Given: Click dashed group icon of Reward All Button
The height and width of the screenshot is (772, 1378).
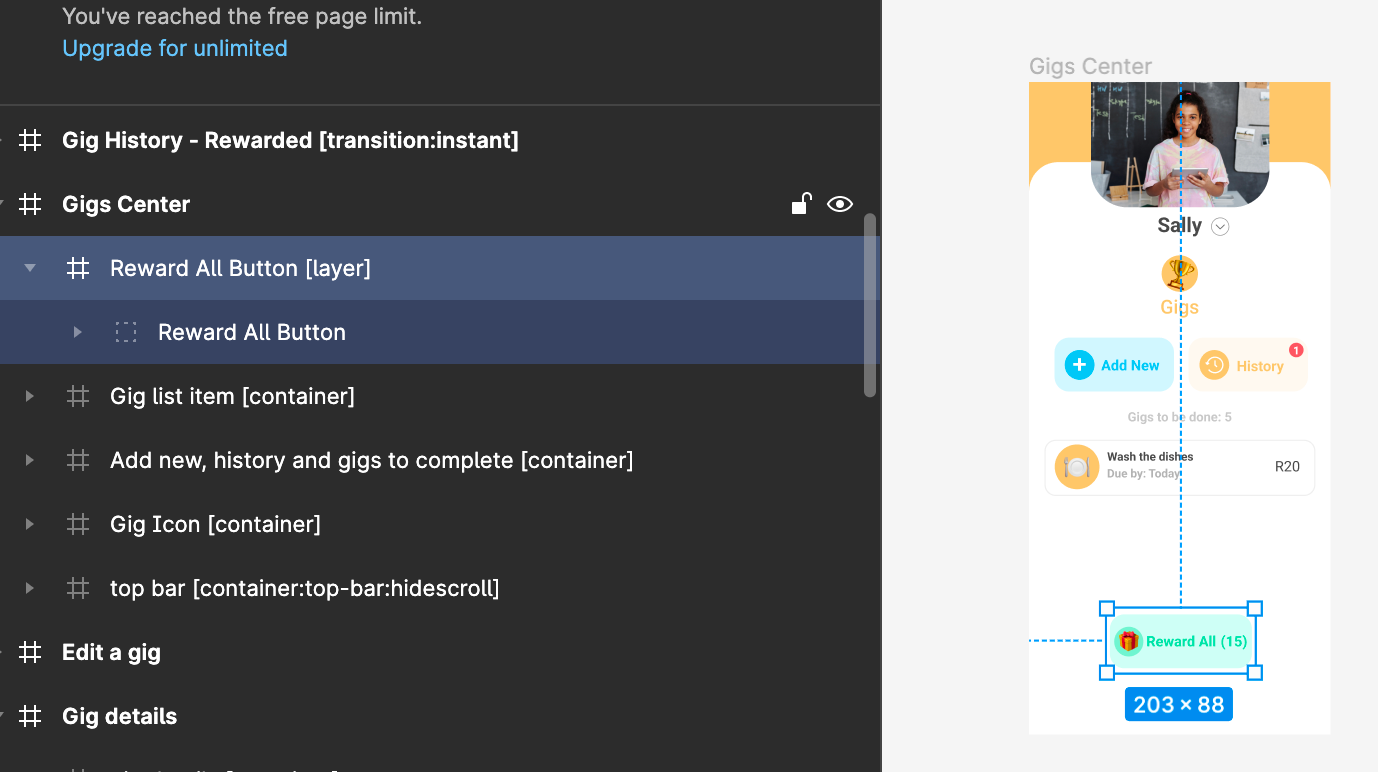Looking at the screenshot, I should coord(126,332).
